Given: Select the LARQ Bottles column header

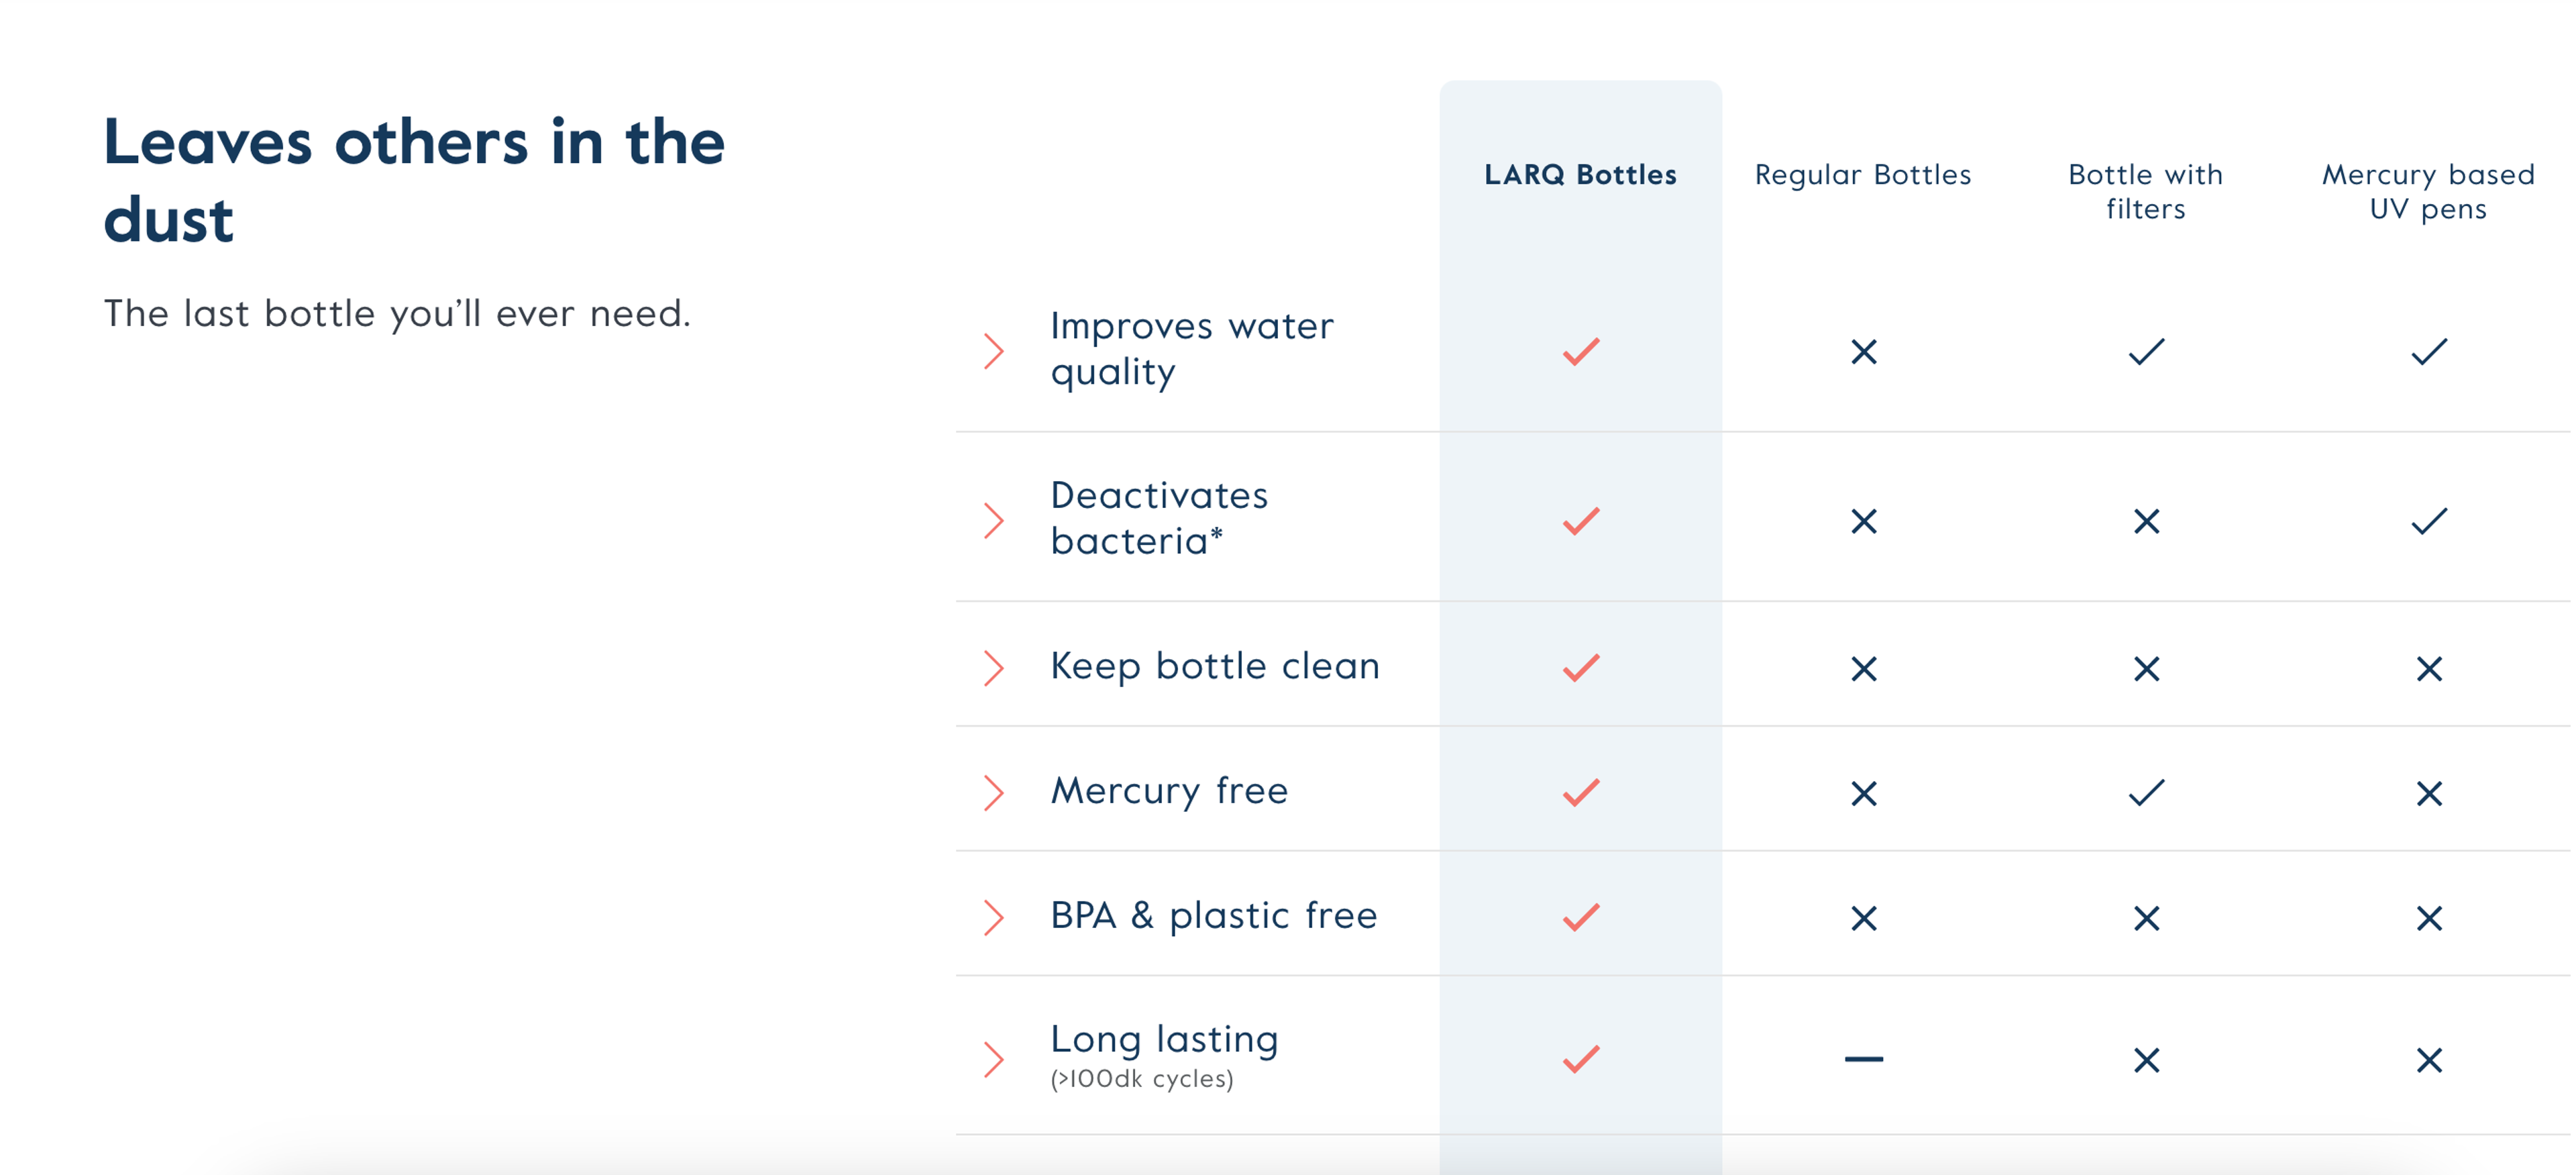Looking at the screenshot, I should 1580,175.
